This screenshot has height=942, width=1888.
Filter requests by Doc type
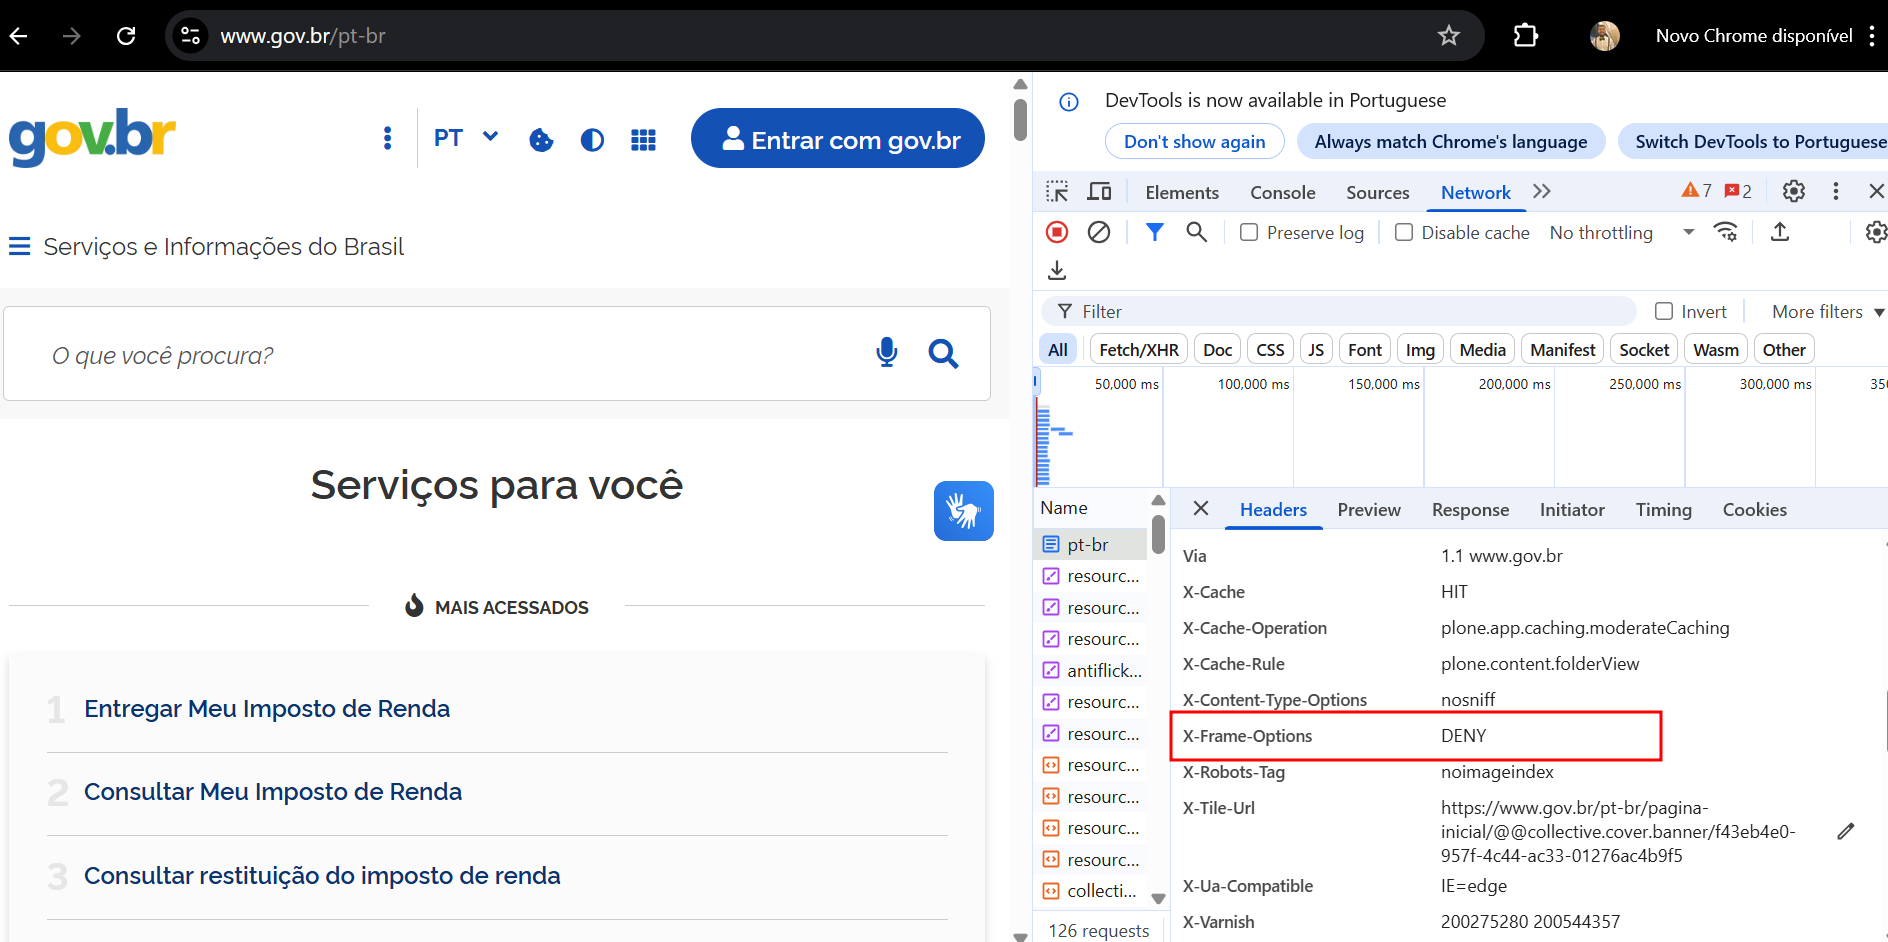click(1217, 350)
